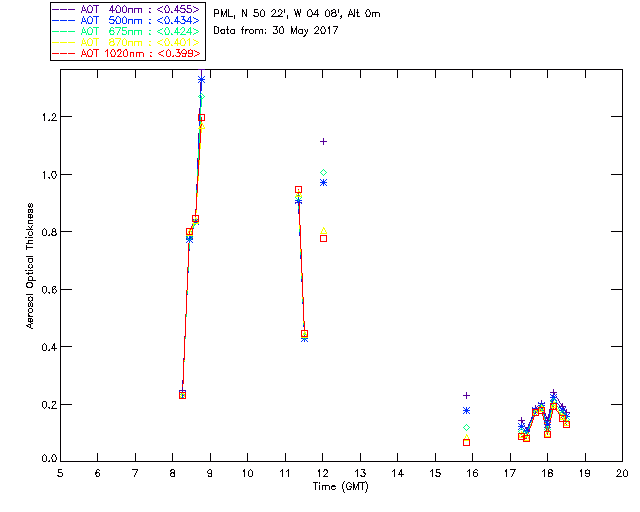Click the blue asterisk marker above 1.3 before 9 GMT

tap(201, 80)
